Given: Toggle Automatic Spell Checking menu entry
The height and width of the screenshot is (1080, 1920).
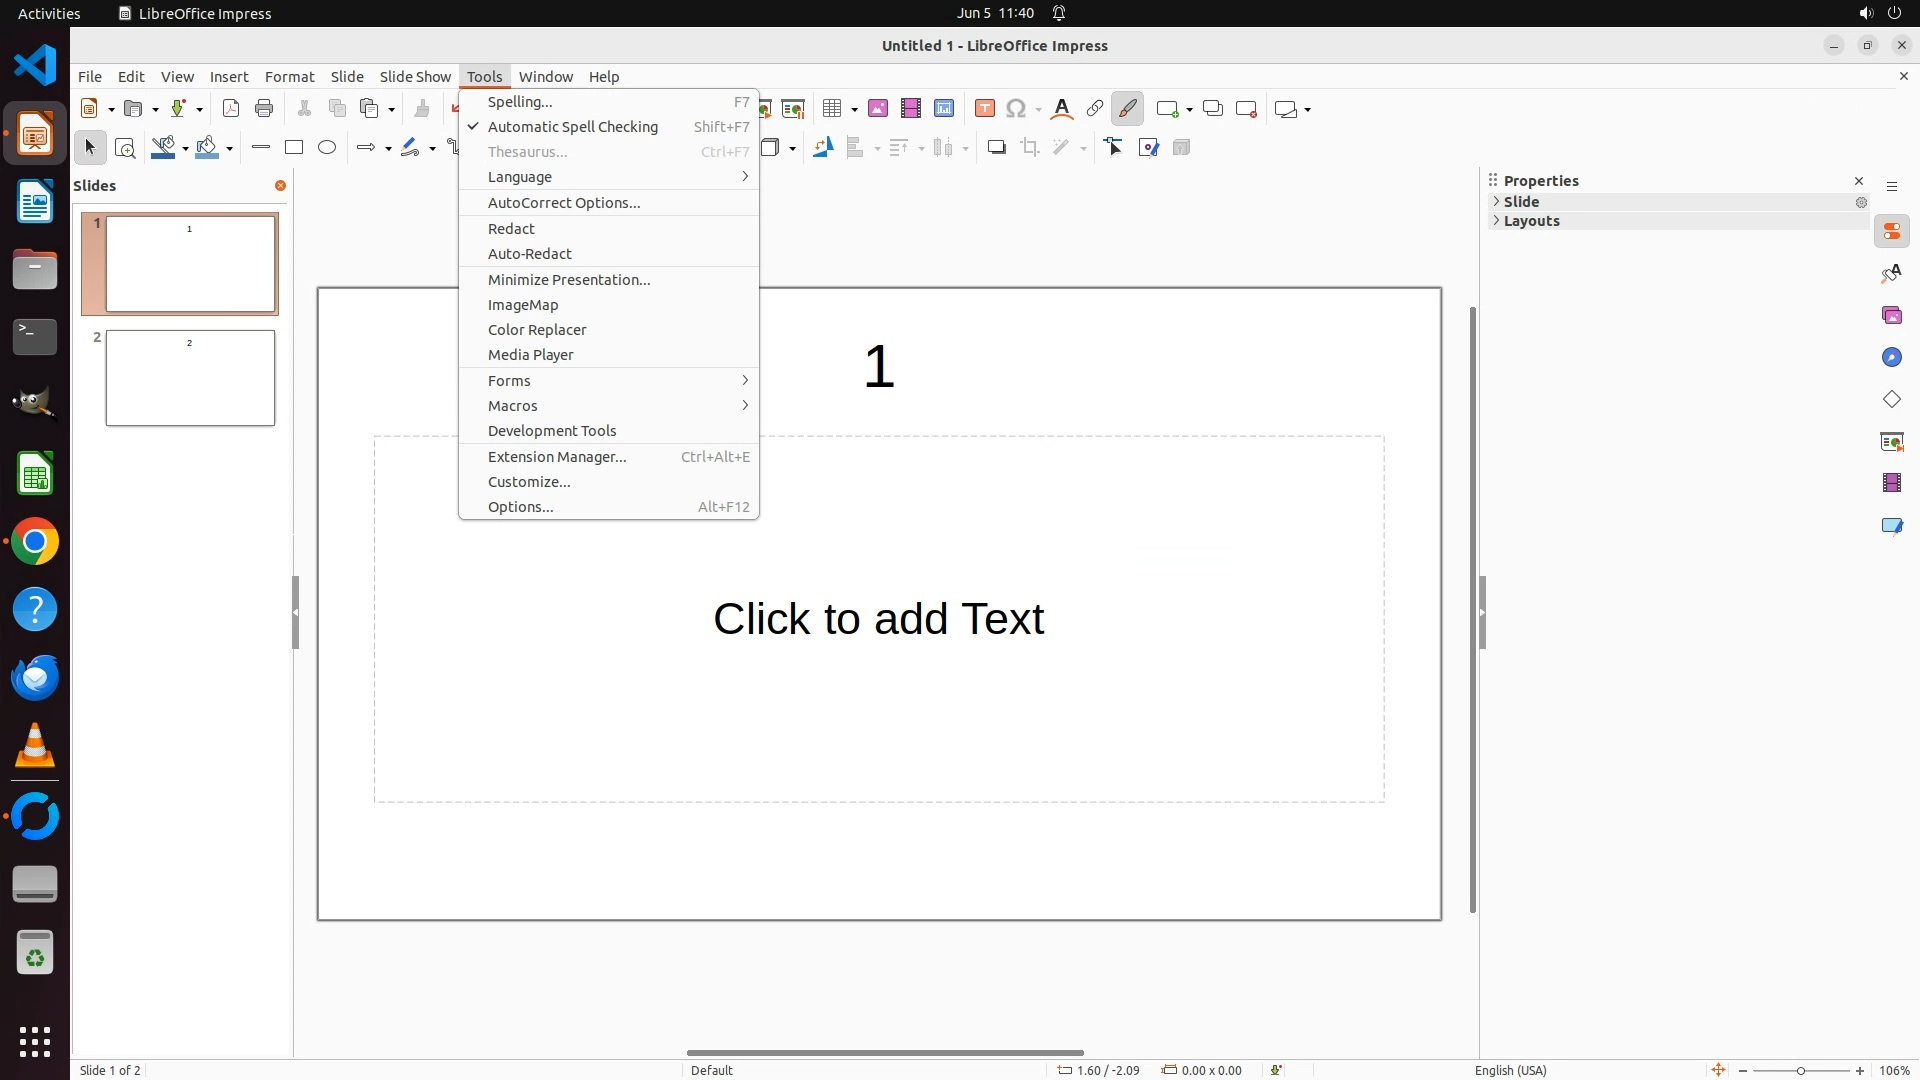Looking at the screenshot, I should pos(572,127).
